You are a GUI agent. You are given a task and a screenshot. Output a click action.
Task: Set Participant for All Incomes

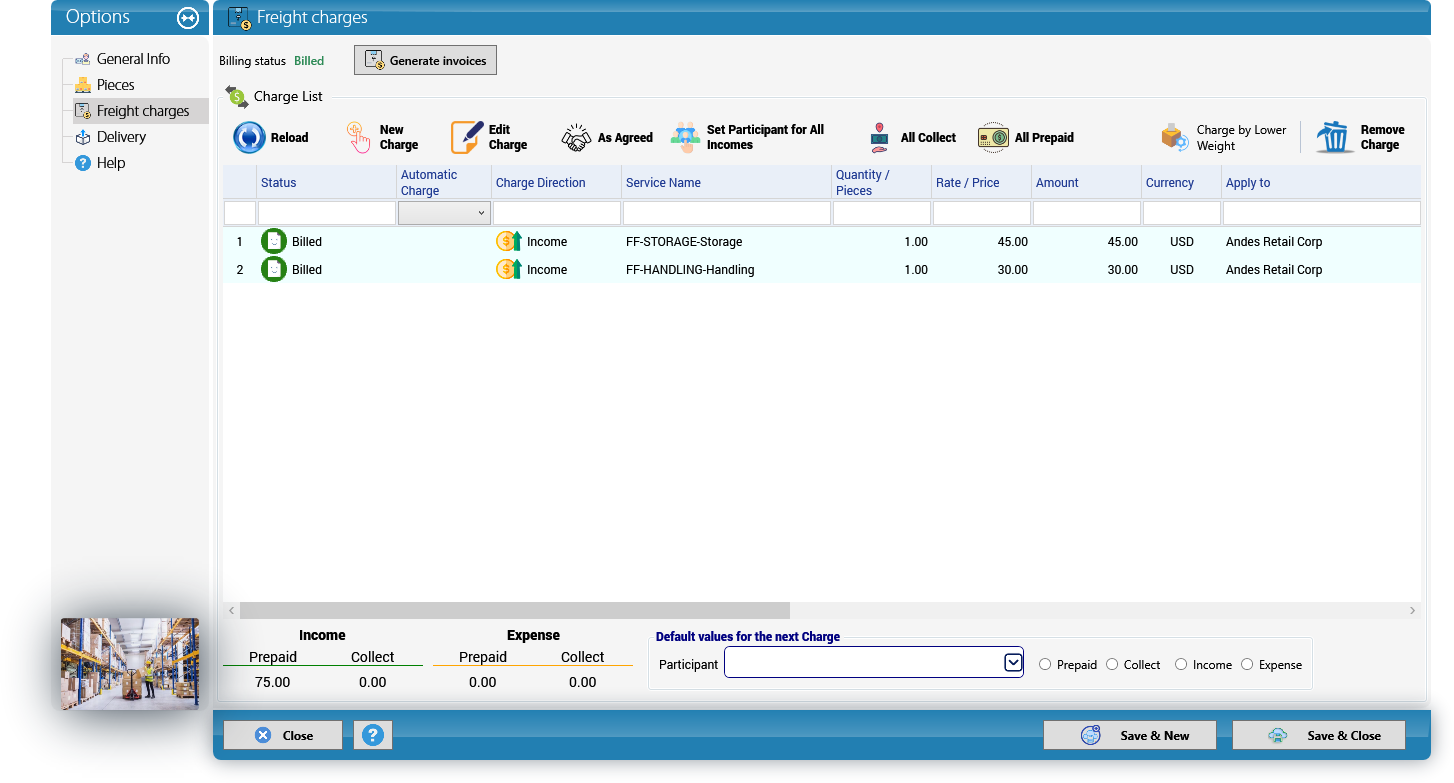pyautogui.click(x=748, y=137)
